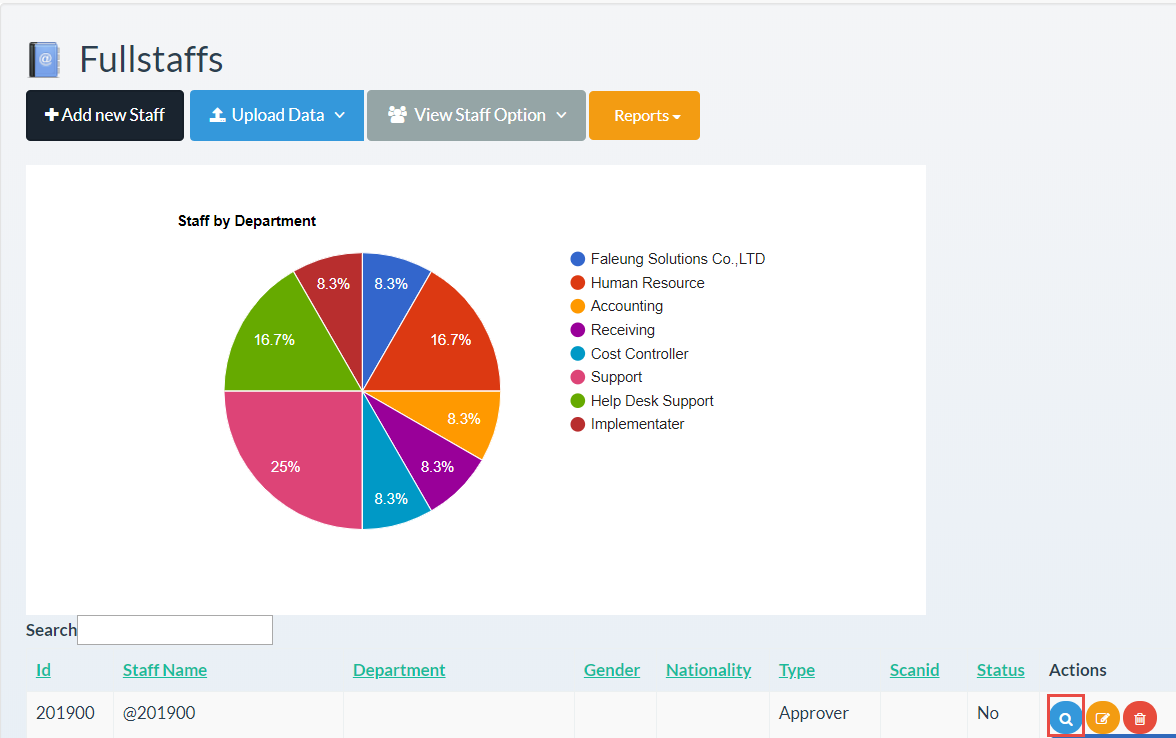Image resolution: width=1176 pixels, height=738 pixels.
Task: Click the address book icon beside Fullstaffs title
Action: pyautogui.click(x=44, y=59)
